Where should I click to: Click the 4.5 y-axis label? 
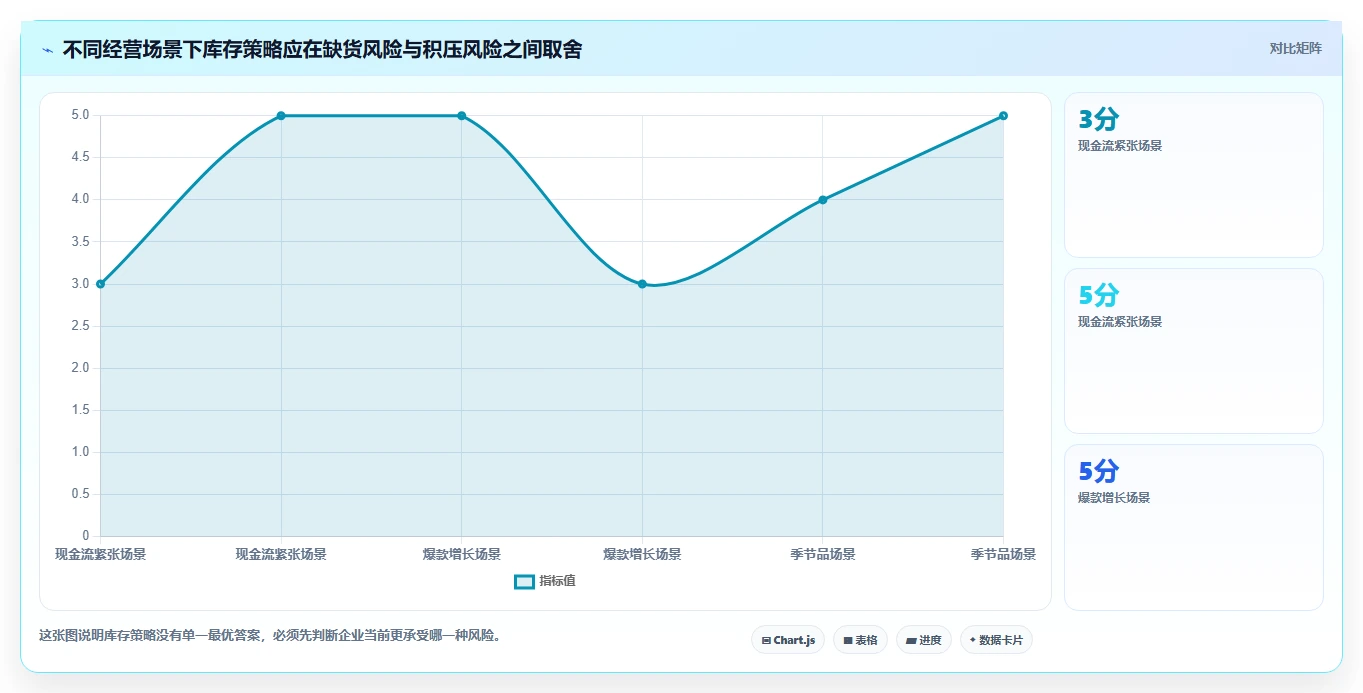pos(80,157)
